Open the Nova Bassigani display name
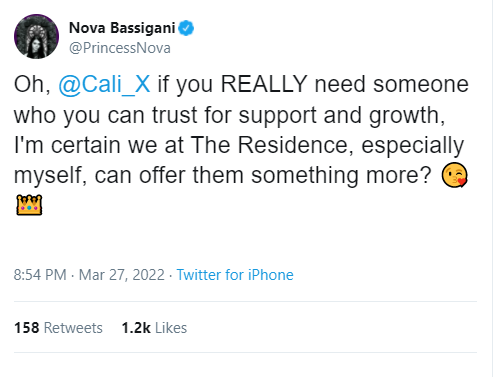 pyautogui.click(x=122, y=28)
